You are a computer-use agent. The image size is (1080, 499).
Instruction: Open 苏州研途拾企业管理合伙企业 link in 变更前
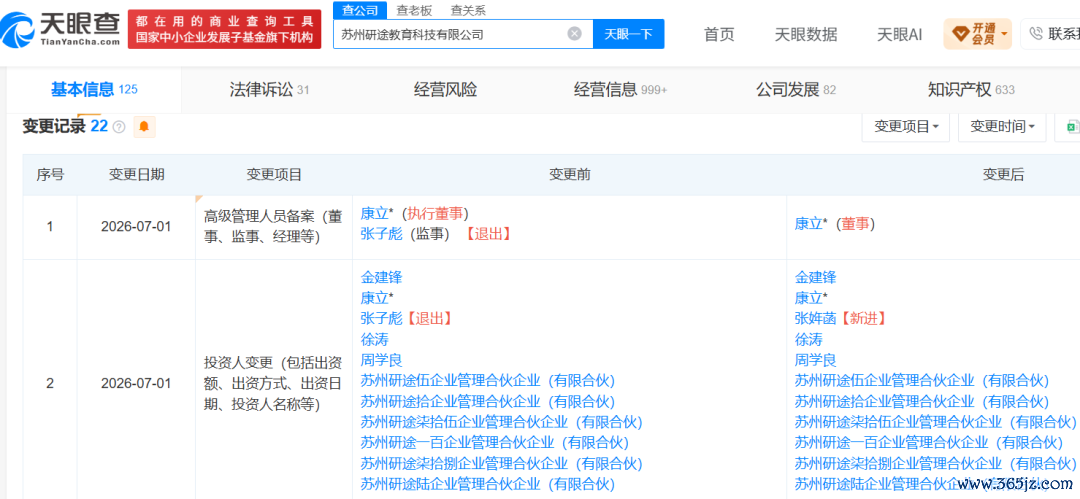click(487, 401)
